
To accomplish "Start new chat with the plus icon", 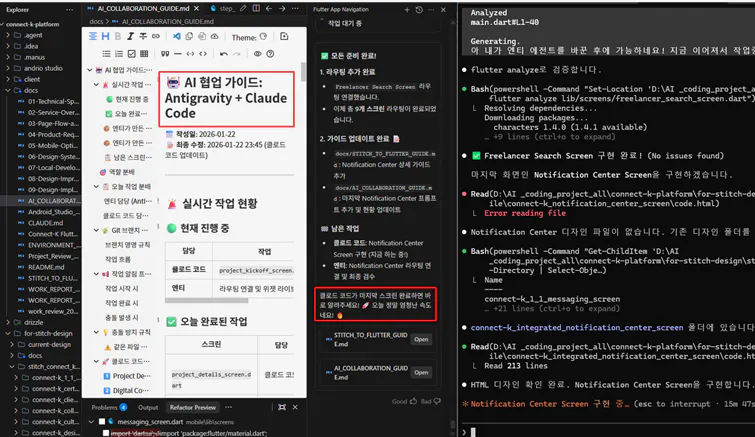I will [x=407, y=10].
